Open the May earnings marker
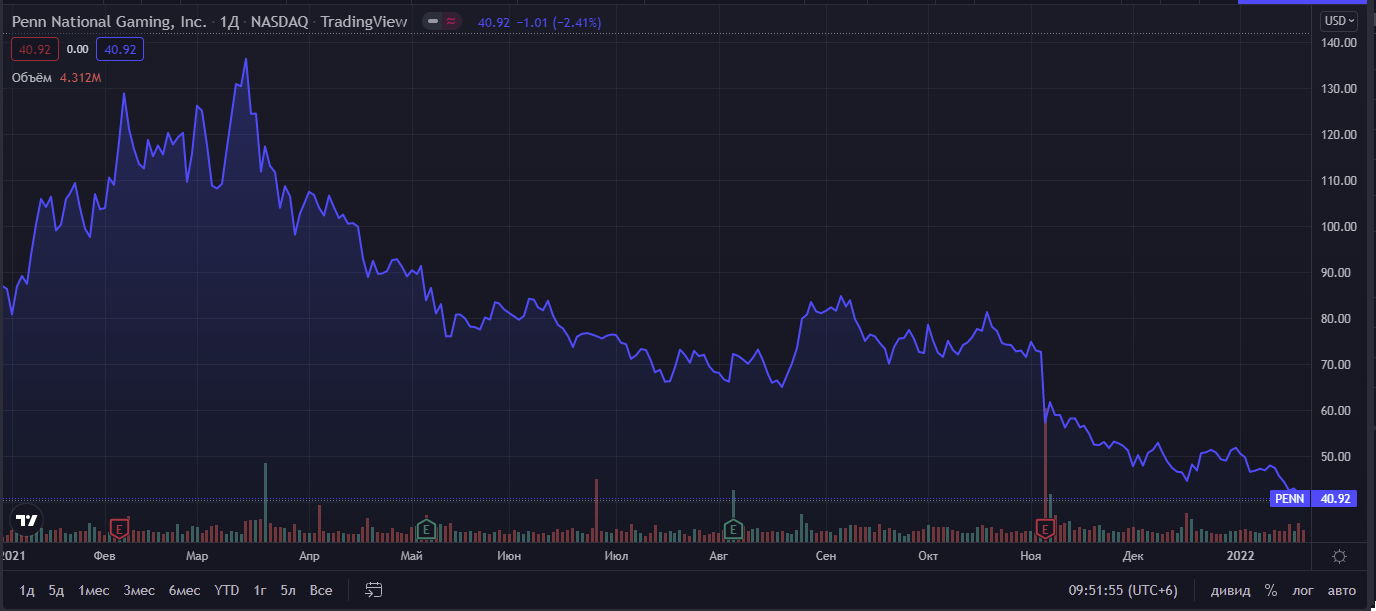1376x611 pixels. pyautogui.click(x=426, y=527)
